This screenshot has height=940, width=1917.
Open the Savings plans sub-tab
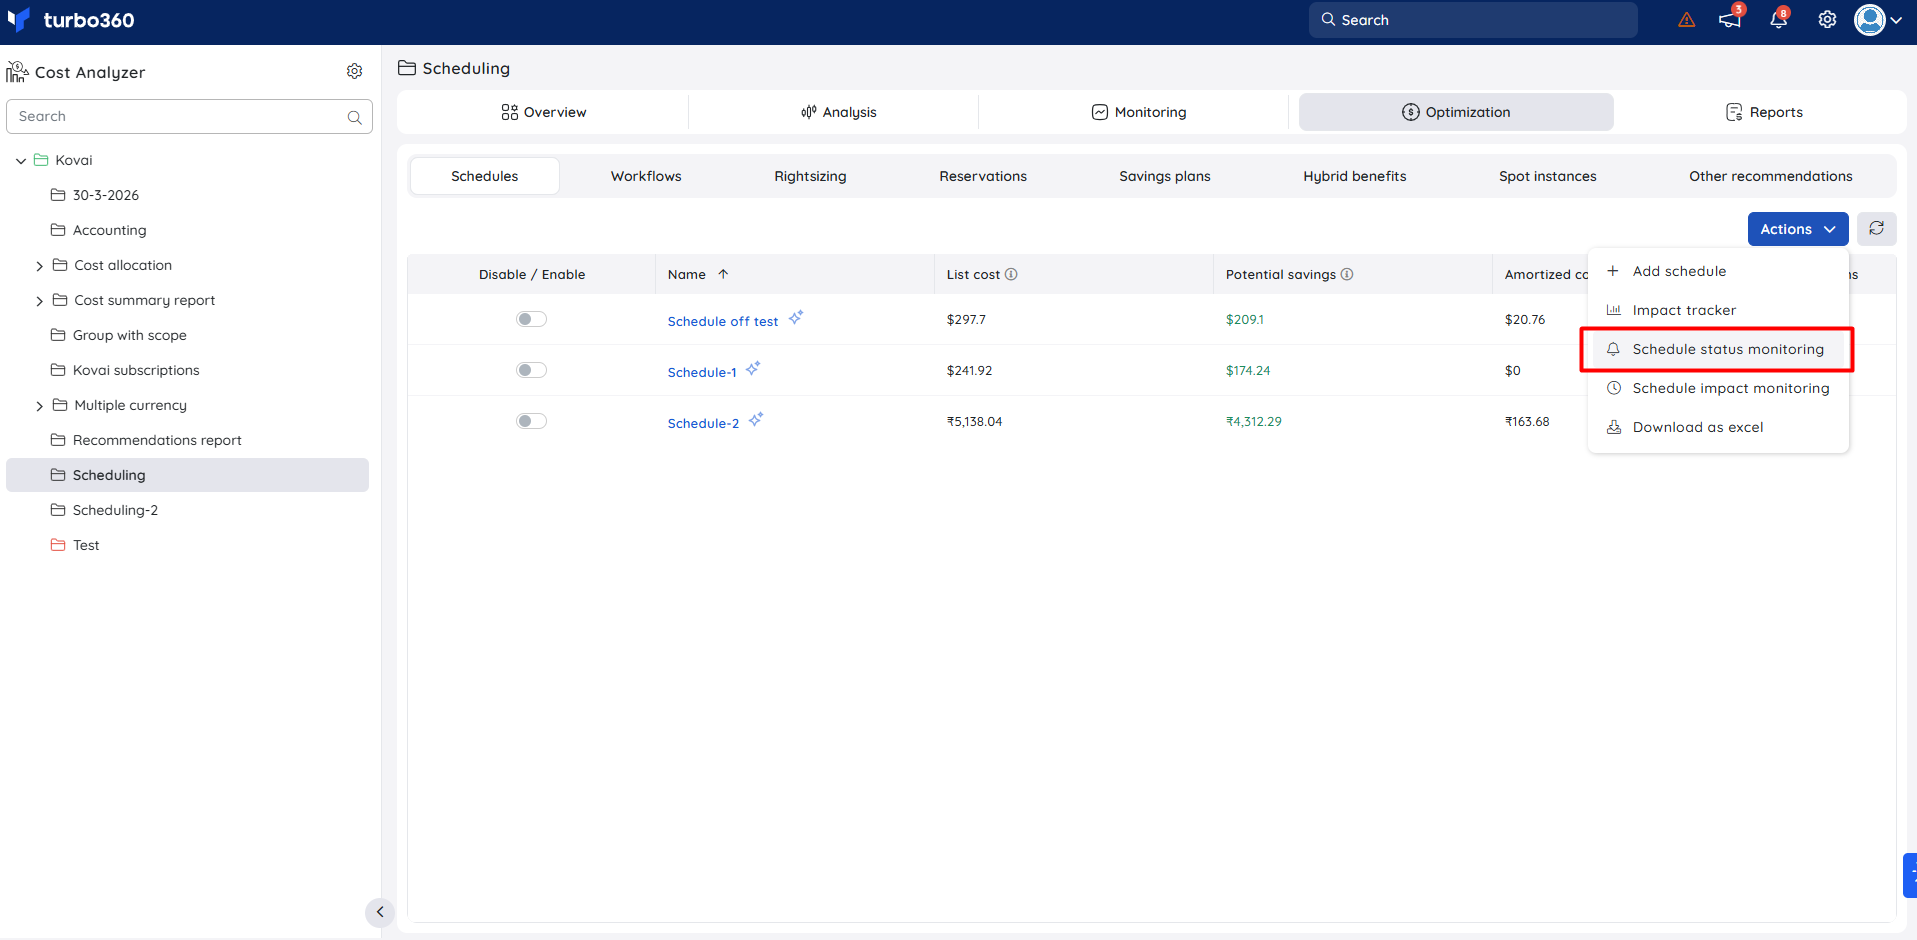click(1165, 176)
